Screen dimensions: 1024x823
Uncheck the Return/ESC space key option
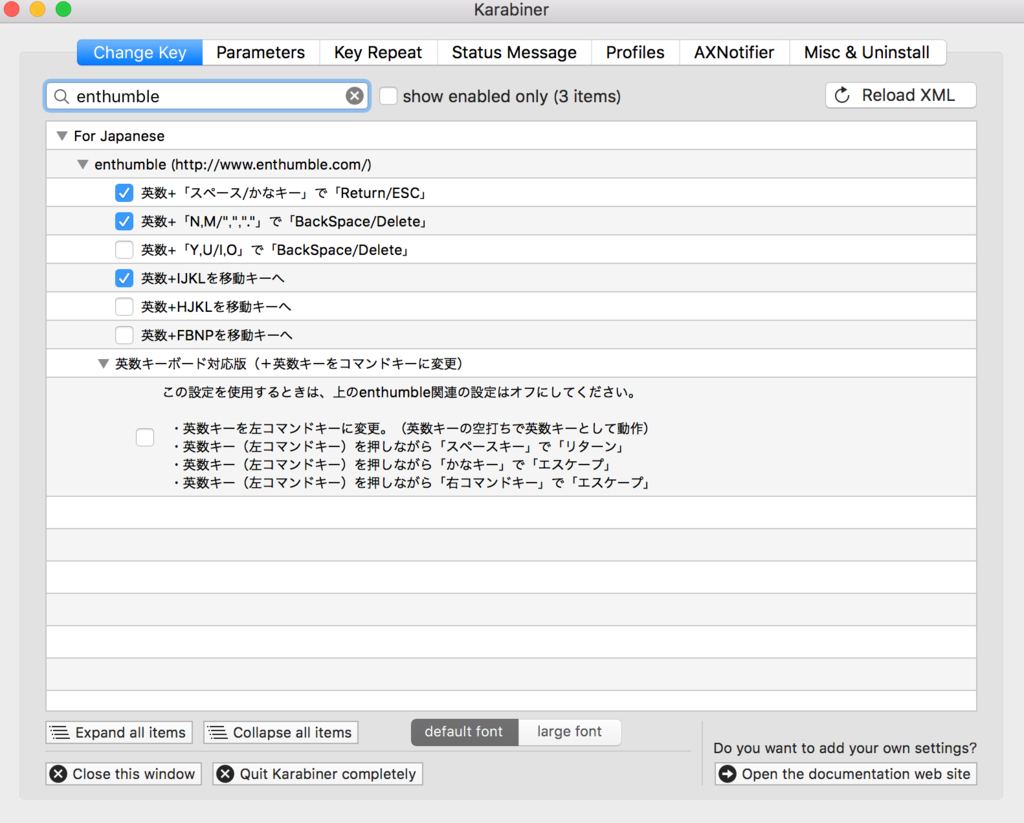pos(124,193)
